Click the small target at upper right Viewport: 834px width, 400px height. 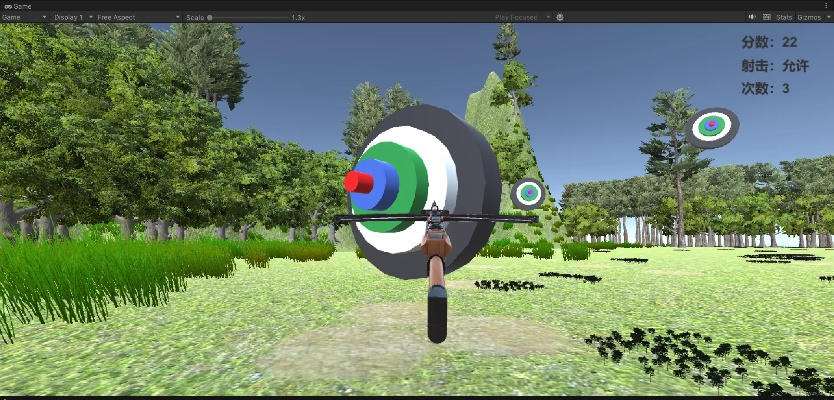tap(712, 126)
